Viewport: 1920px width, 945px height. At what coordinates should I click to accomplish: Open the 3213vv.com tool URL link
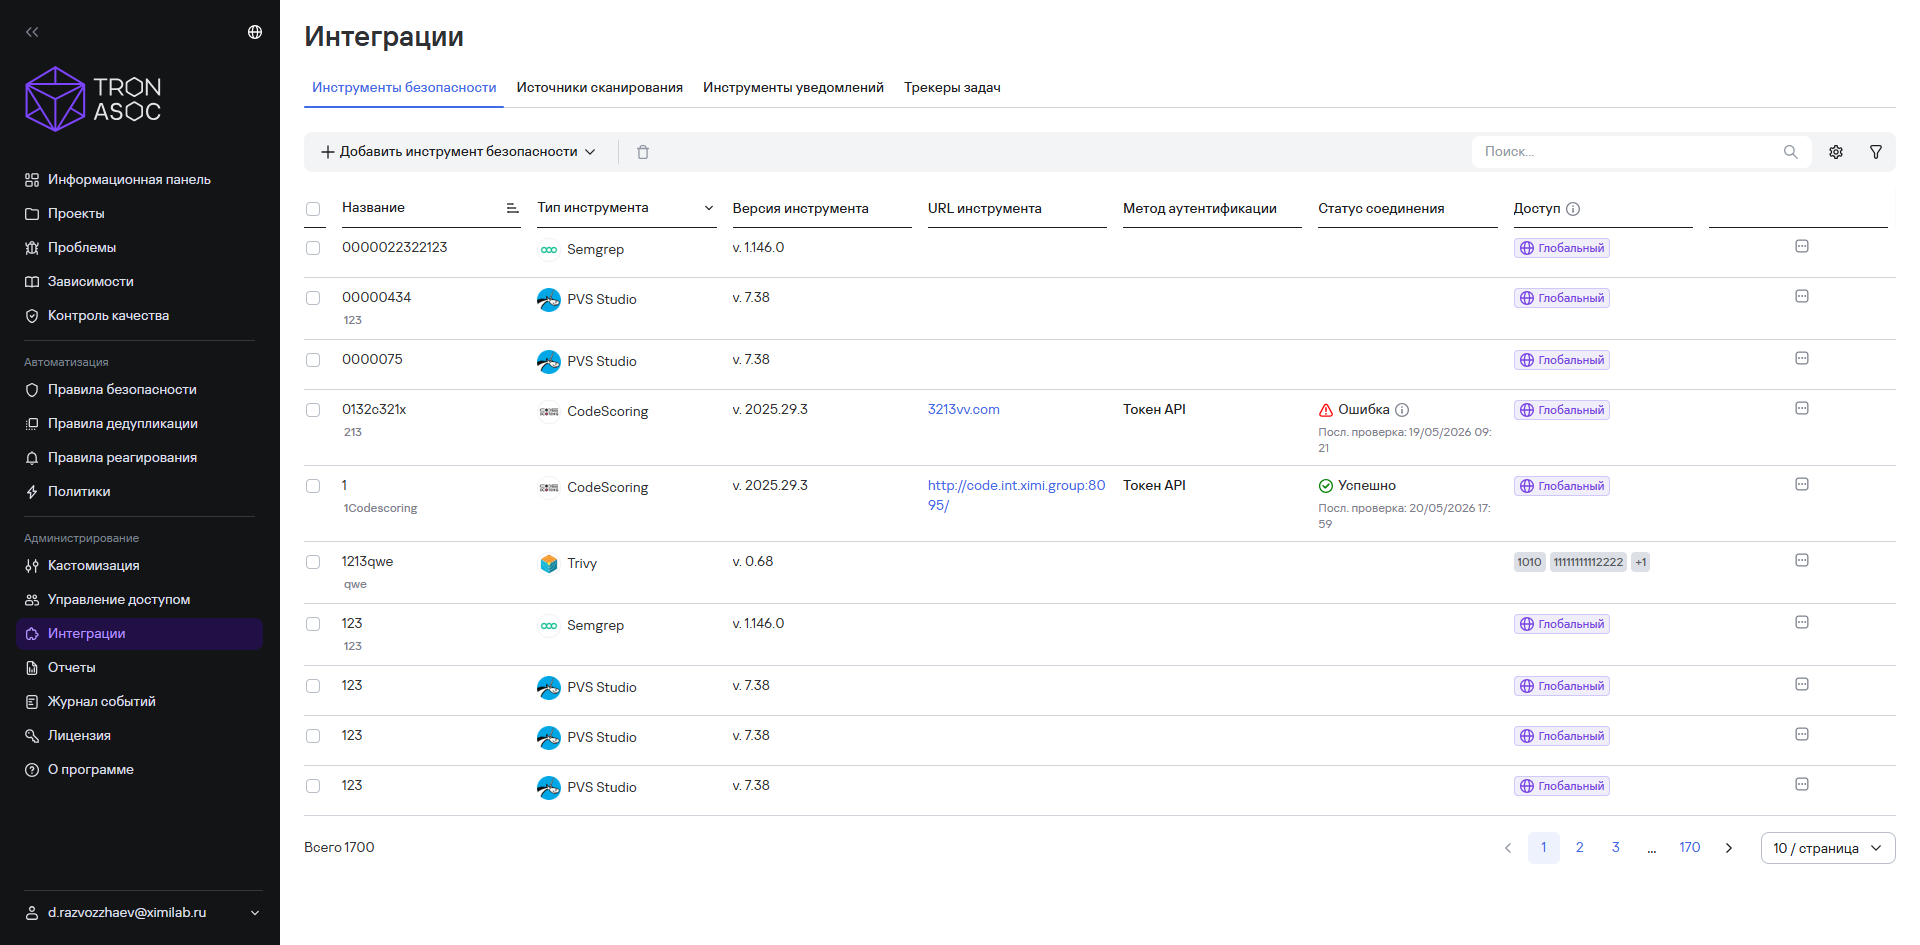[964, 410]
